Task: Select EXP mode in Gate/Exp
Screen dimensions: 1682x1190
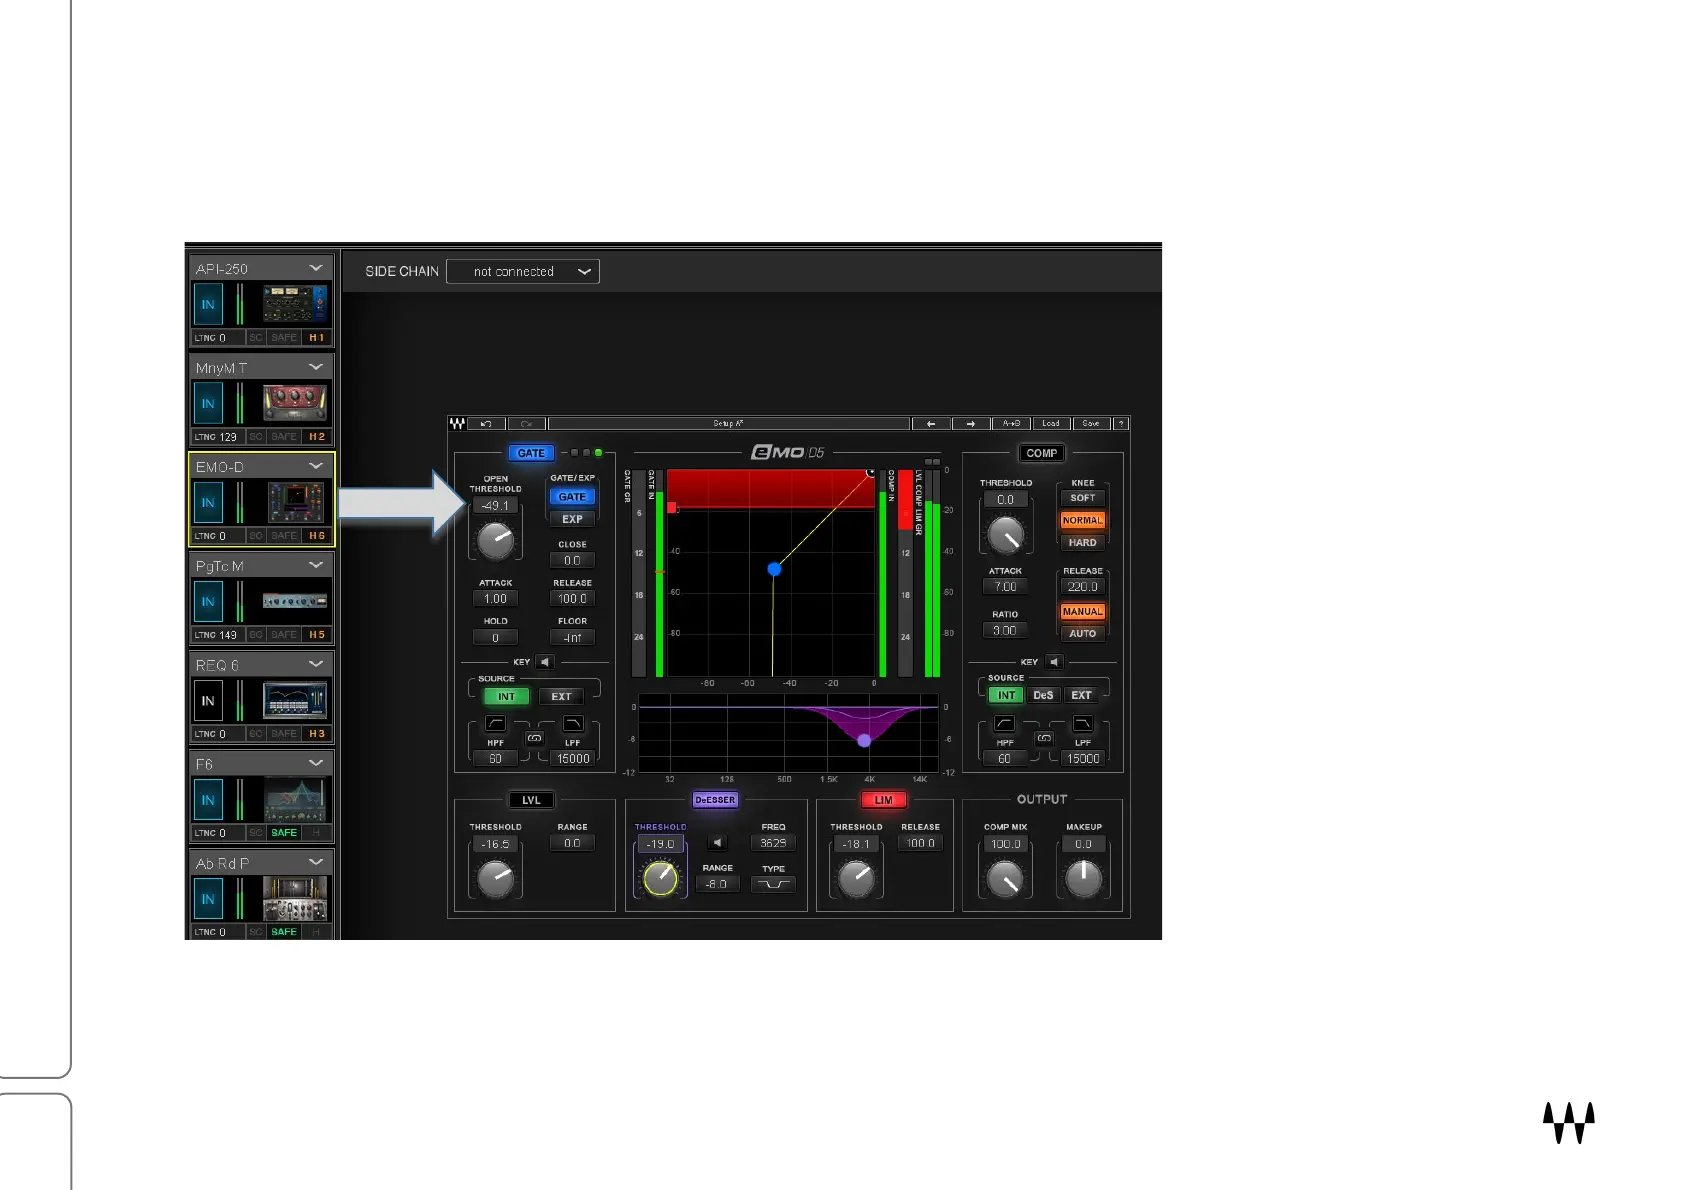Action: point(572,519)
